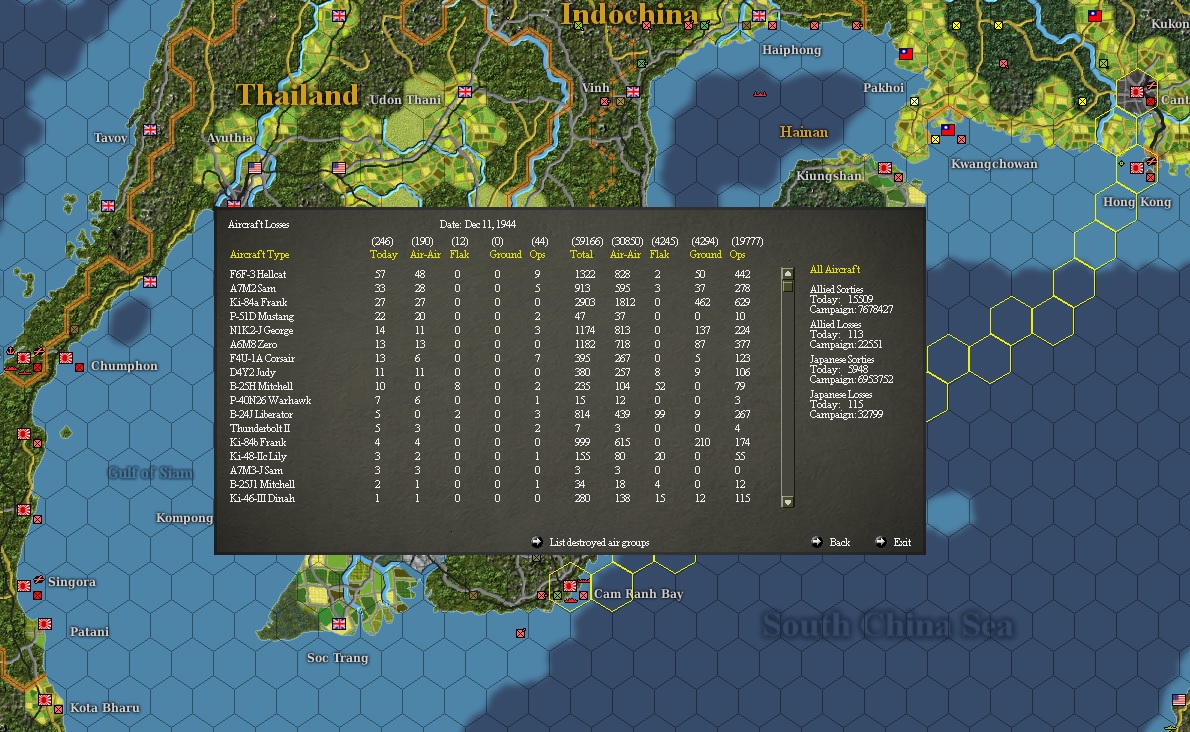Select the F4U-1A Corsair row

[492, 358]
